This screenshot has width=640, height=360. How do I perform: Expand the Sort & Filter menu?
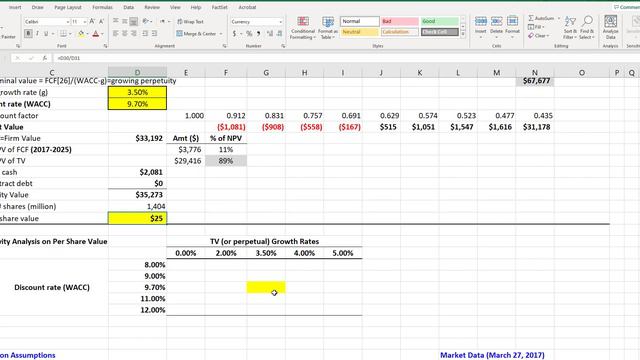(570, 28)
